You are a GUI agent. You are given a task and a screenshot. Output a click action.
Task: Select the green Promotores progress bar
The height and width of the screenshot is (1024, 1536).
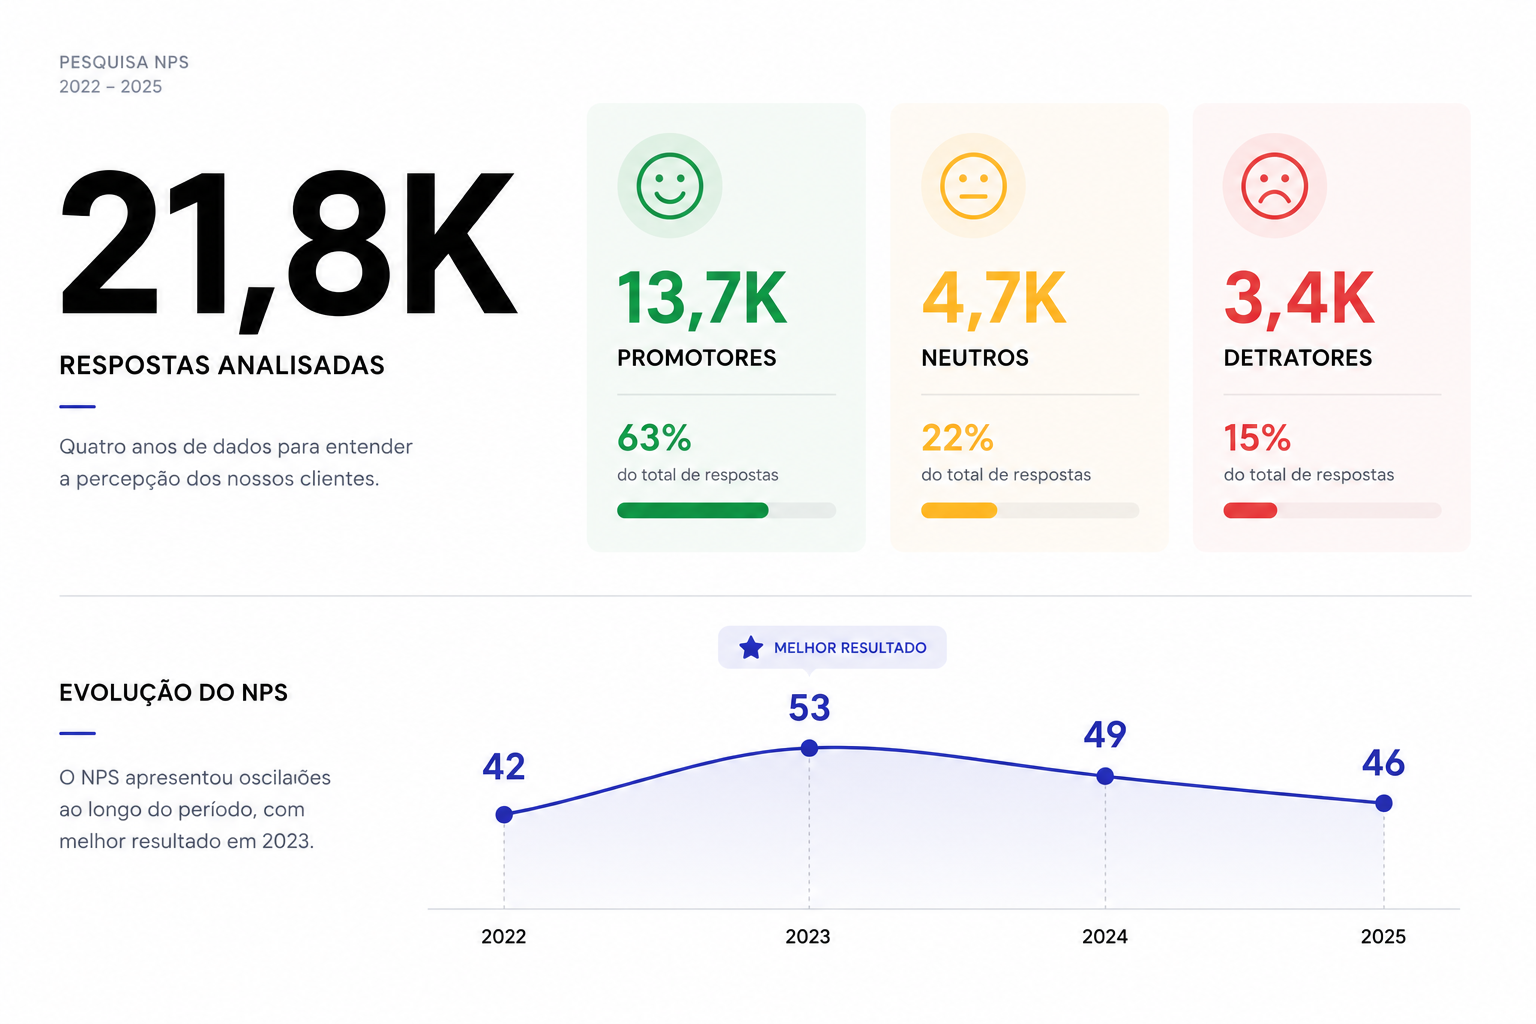[x=727, y=510]
